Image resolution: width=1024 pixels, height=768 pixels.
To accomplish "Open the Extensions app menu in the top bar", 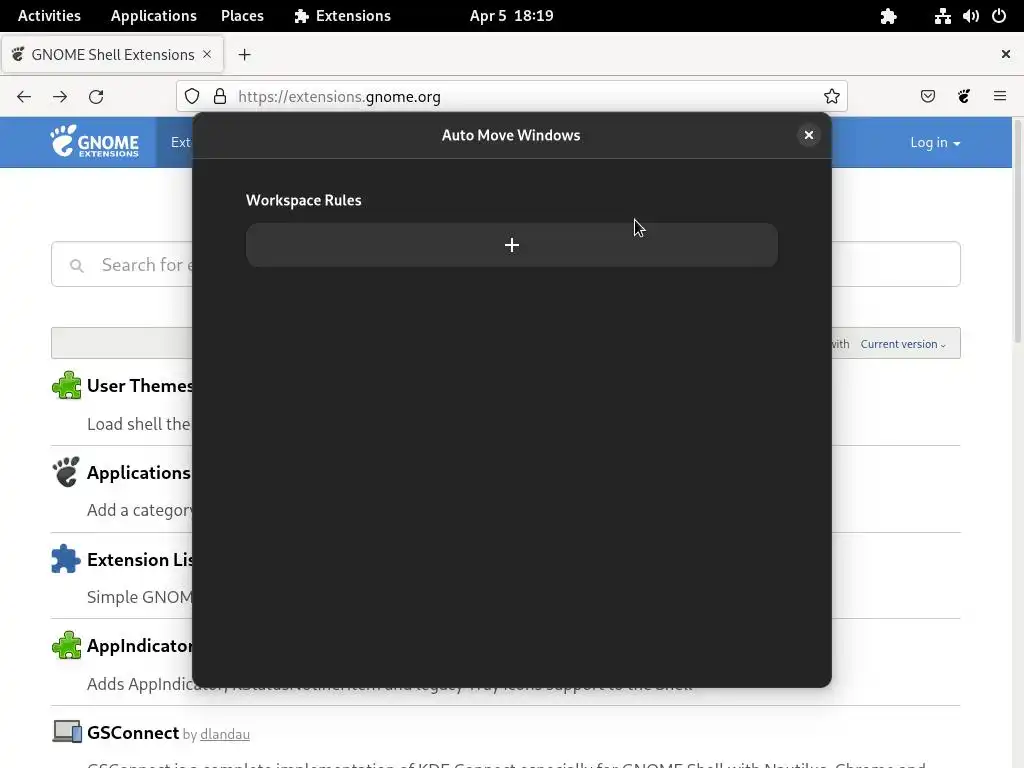I will pyautogui.click(x=342, y=16).
